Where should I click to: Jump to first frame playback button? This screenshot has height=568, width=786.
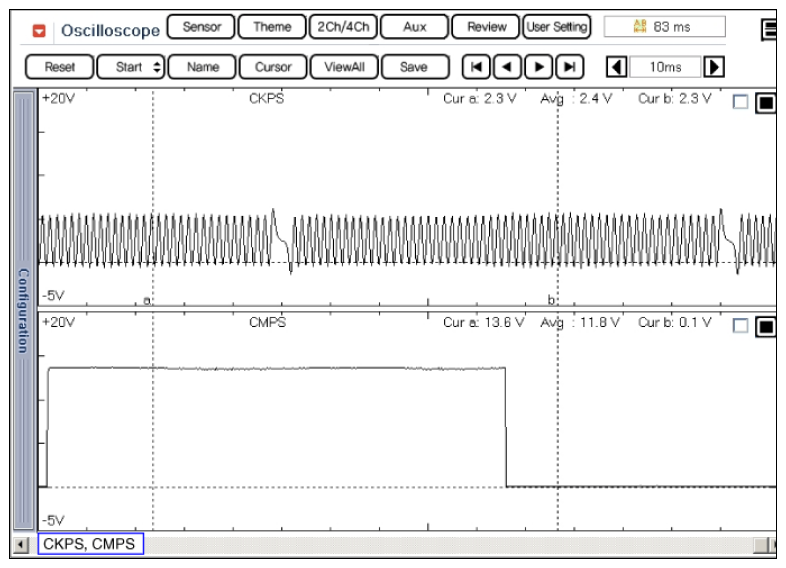(x=477, y=67)
